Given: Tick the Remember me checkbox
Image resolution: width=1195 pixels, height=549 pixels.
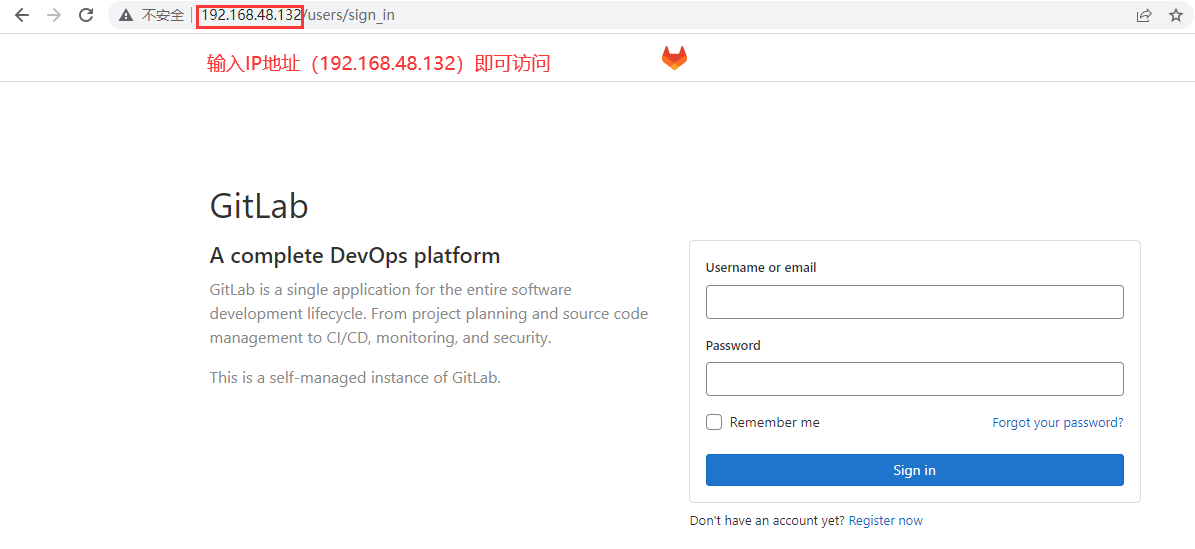Looking at the screenshot, I should 714,422.
